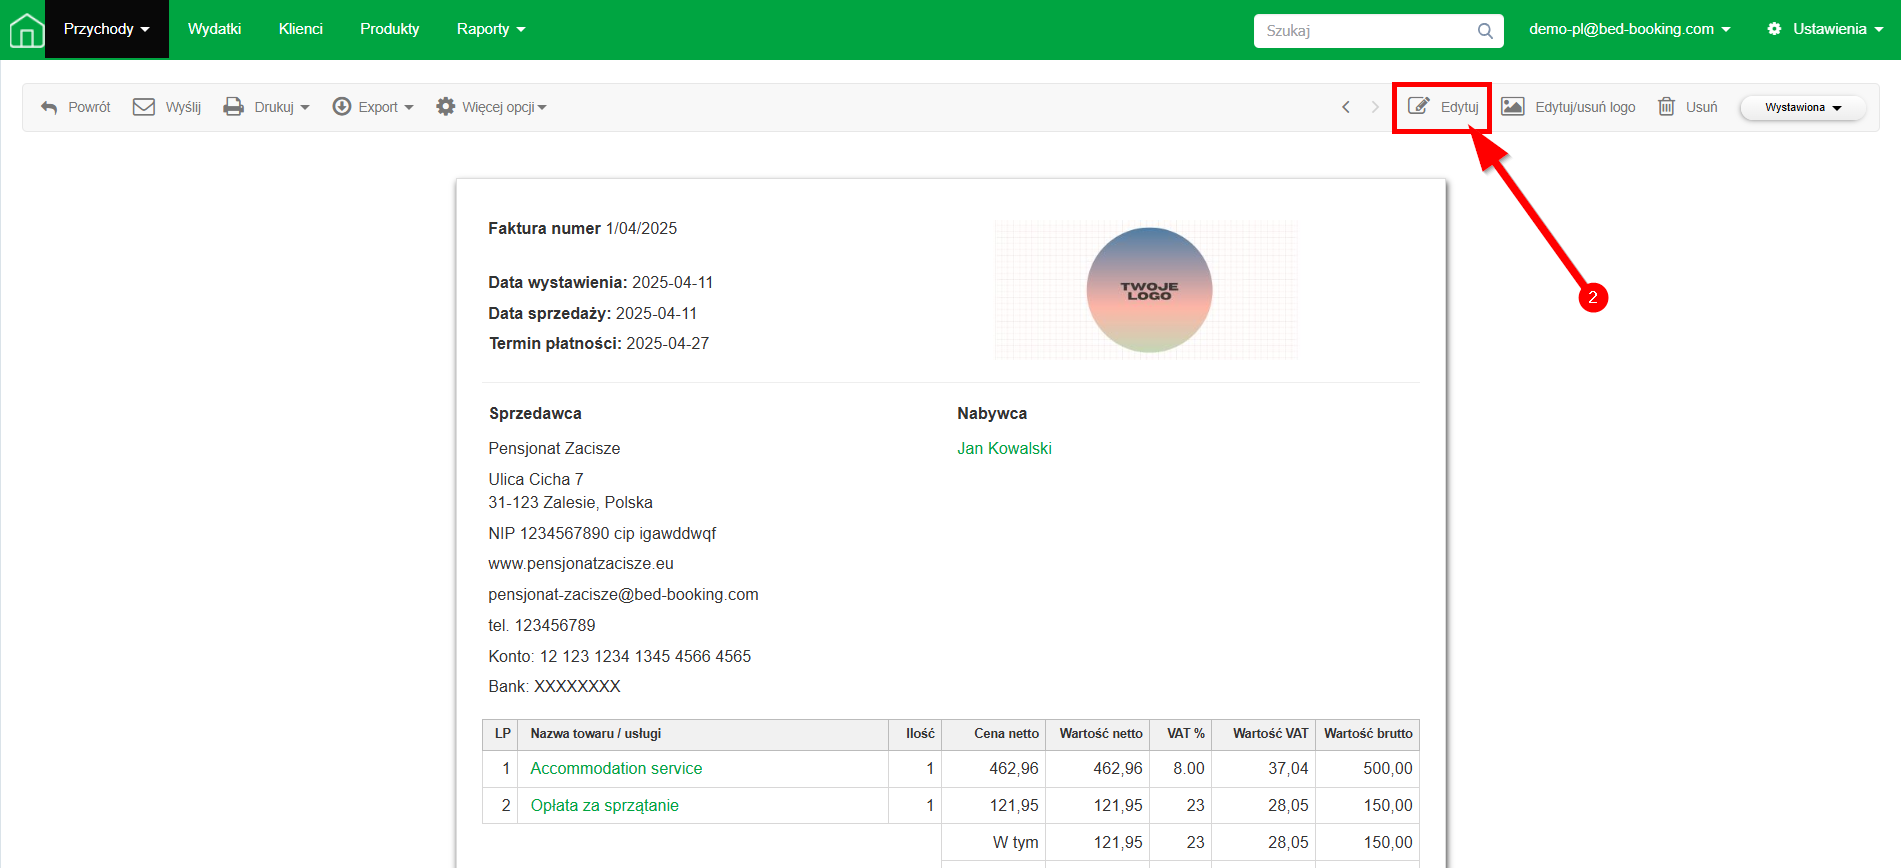Click pensjonat-zacisze@bed-booking.com email text
This screenshot has height=868, width=1901.
623,594
